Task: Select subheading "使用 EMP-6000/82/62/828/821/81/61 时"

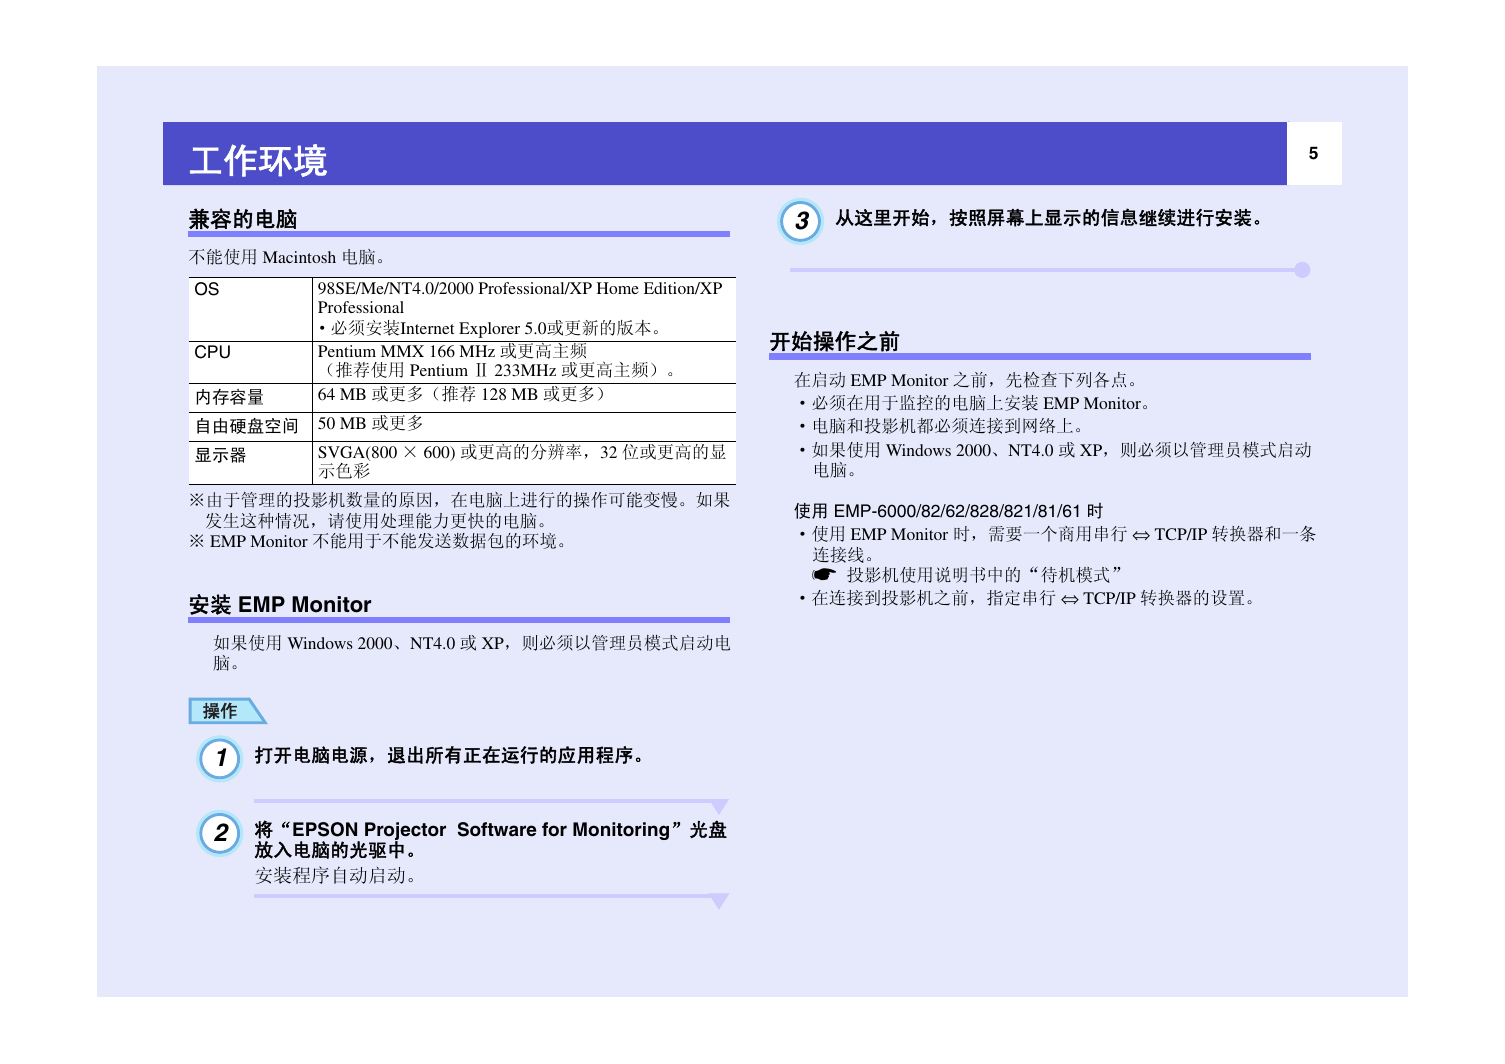Action: 949,511
